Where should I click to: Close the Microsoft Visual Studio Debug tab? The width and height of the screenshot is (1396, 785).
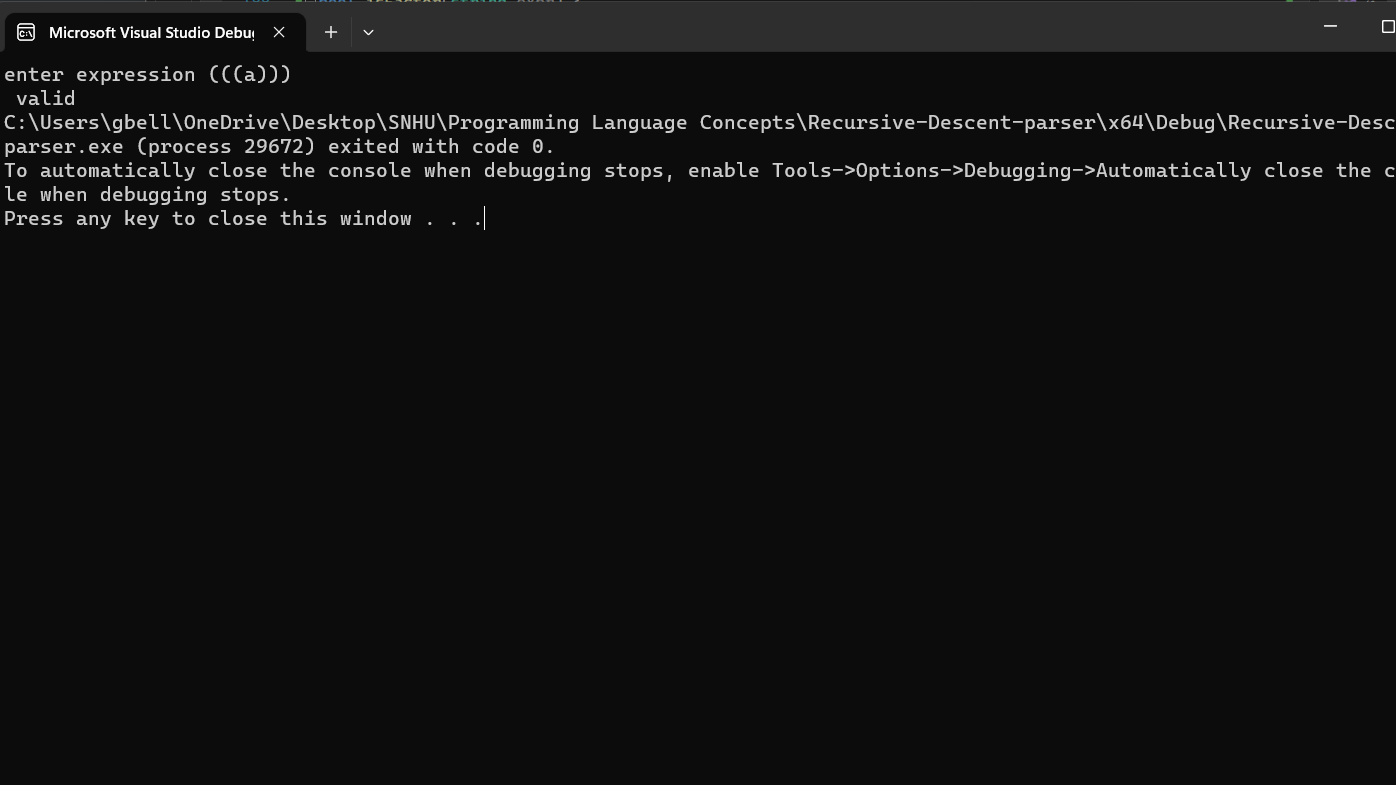click(x=278, y=31)
